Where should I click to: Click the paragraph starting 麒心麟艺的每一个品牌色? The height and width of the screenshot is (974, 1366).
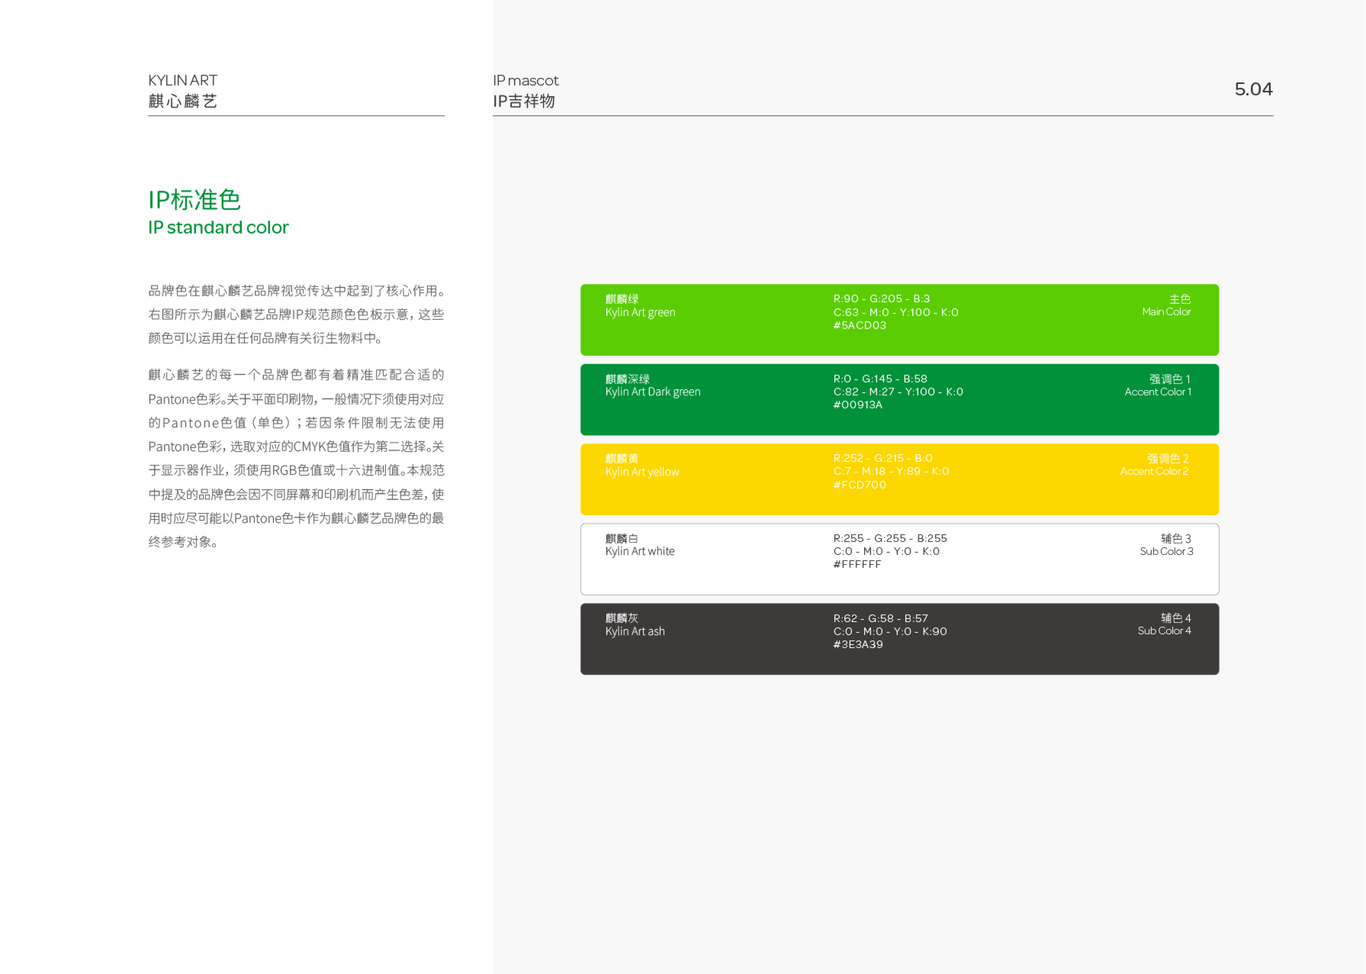pyautogui.click(x=296, y=458)
